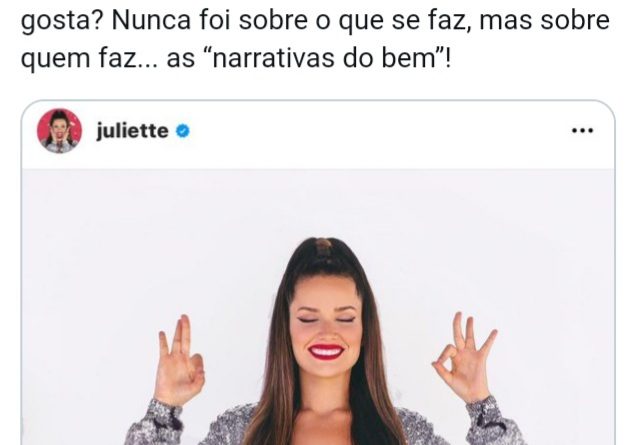Click the empty header area beside juliette's name
The image size is (644, 445).
pyautogui.click(x=378, y=131)
